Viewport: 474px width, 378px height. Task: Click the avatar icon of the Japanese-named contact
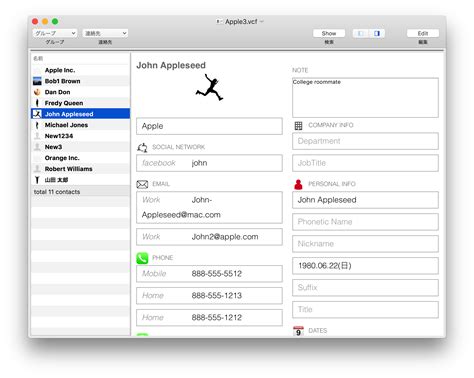(37, 180)
